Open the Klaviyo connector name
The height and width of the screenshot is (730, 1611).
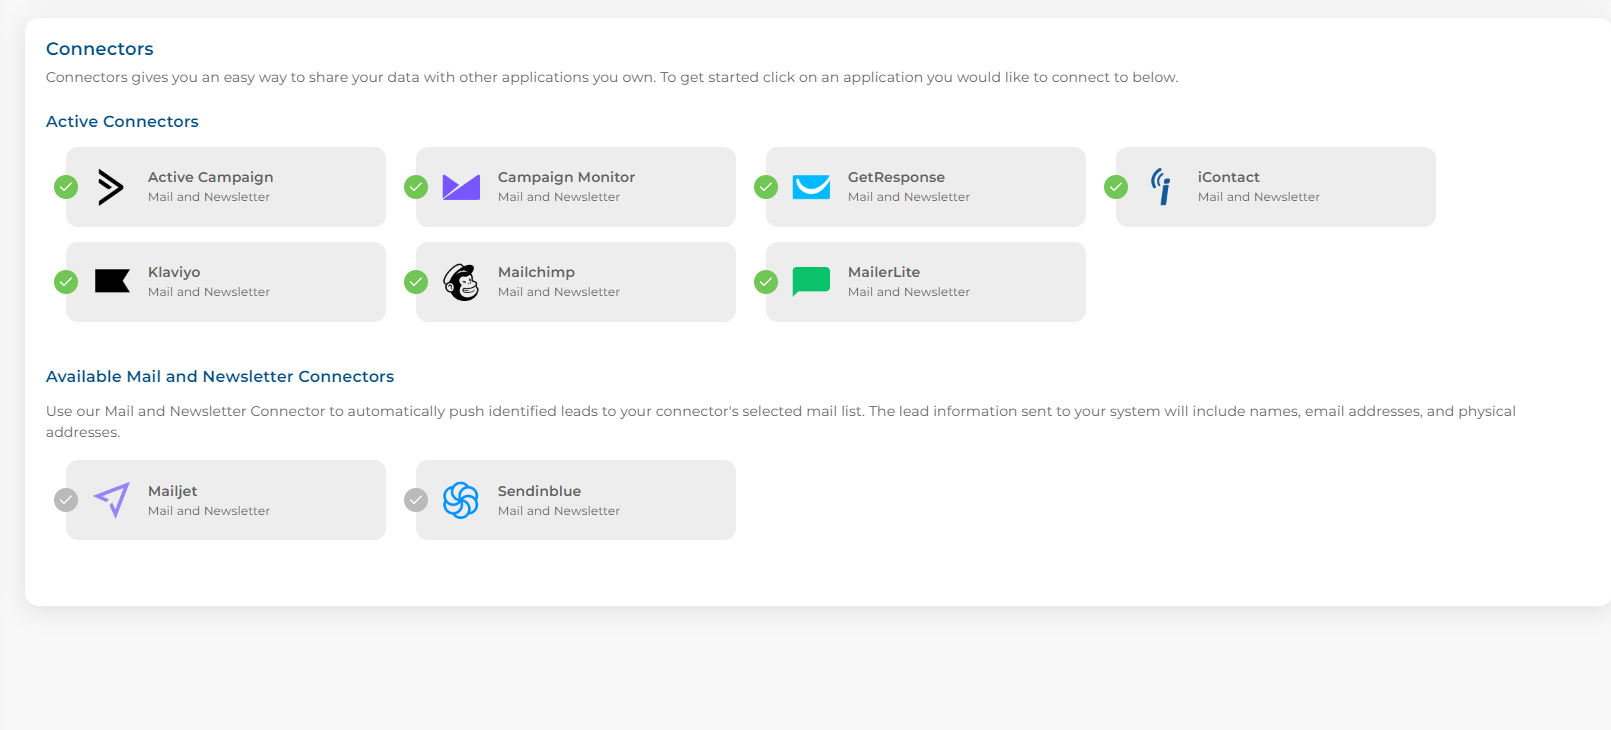(174, 272)
